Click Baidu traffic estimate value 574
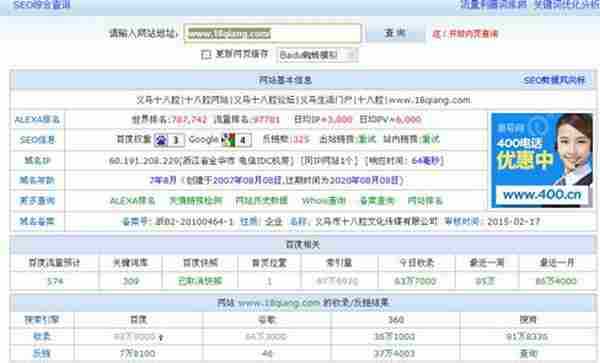 coord(55,282)
